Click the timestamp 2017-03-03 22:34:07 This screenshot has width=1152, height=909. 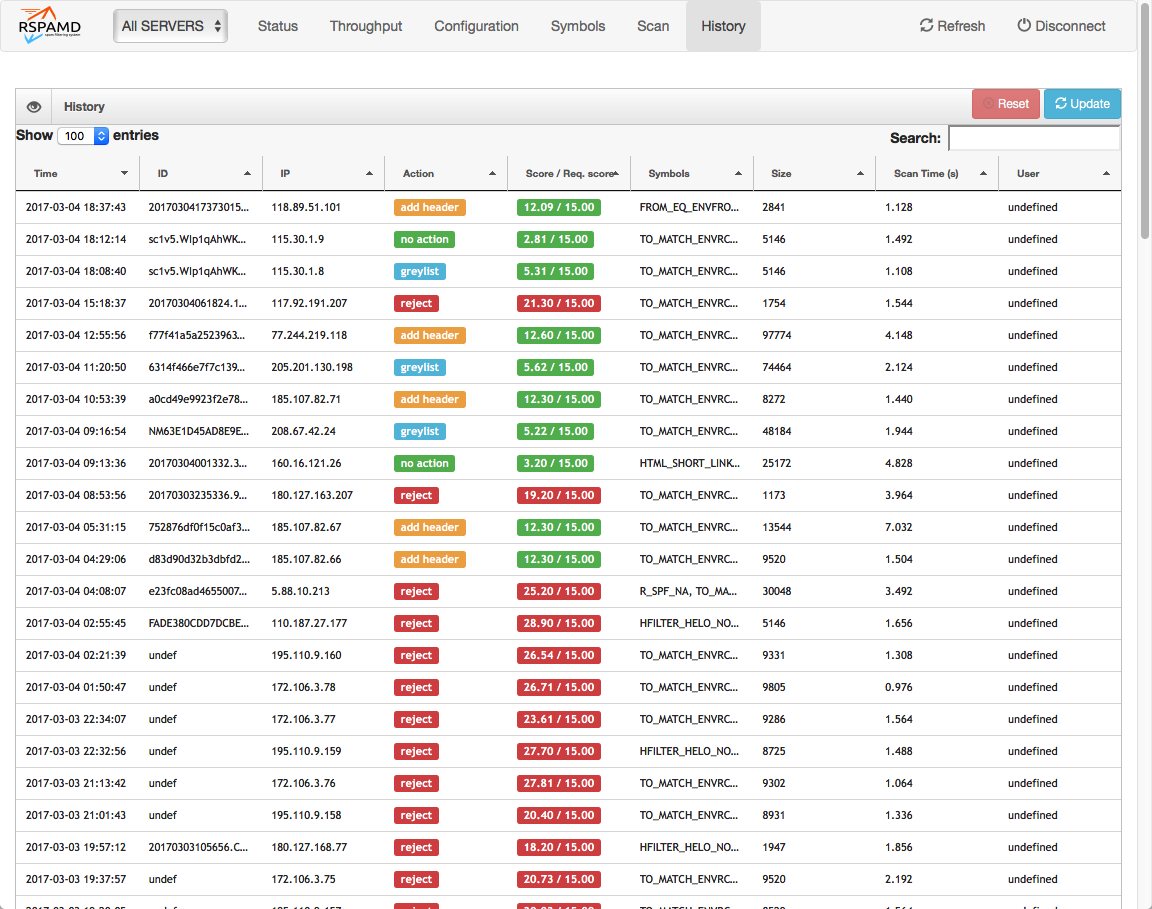point(76,719)
